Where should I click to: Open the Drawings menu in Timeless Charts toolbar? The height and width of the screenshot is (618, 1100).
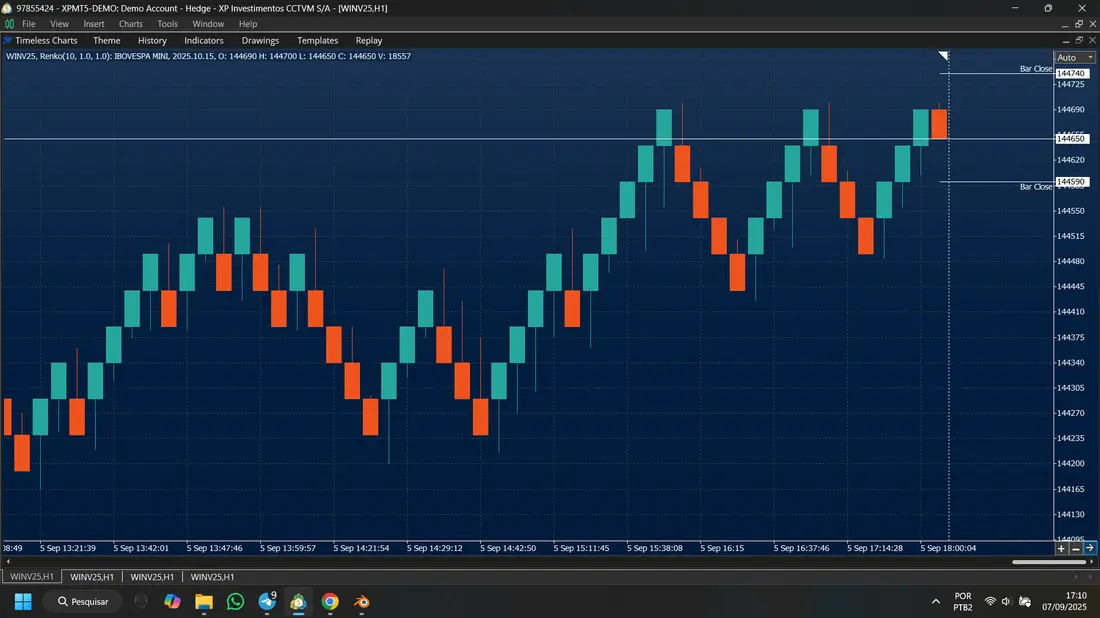(260, 41)
